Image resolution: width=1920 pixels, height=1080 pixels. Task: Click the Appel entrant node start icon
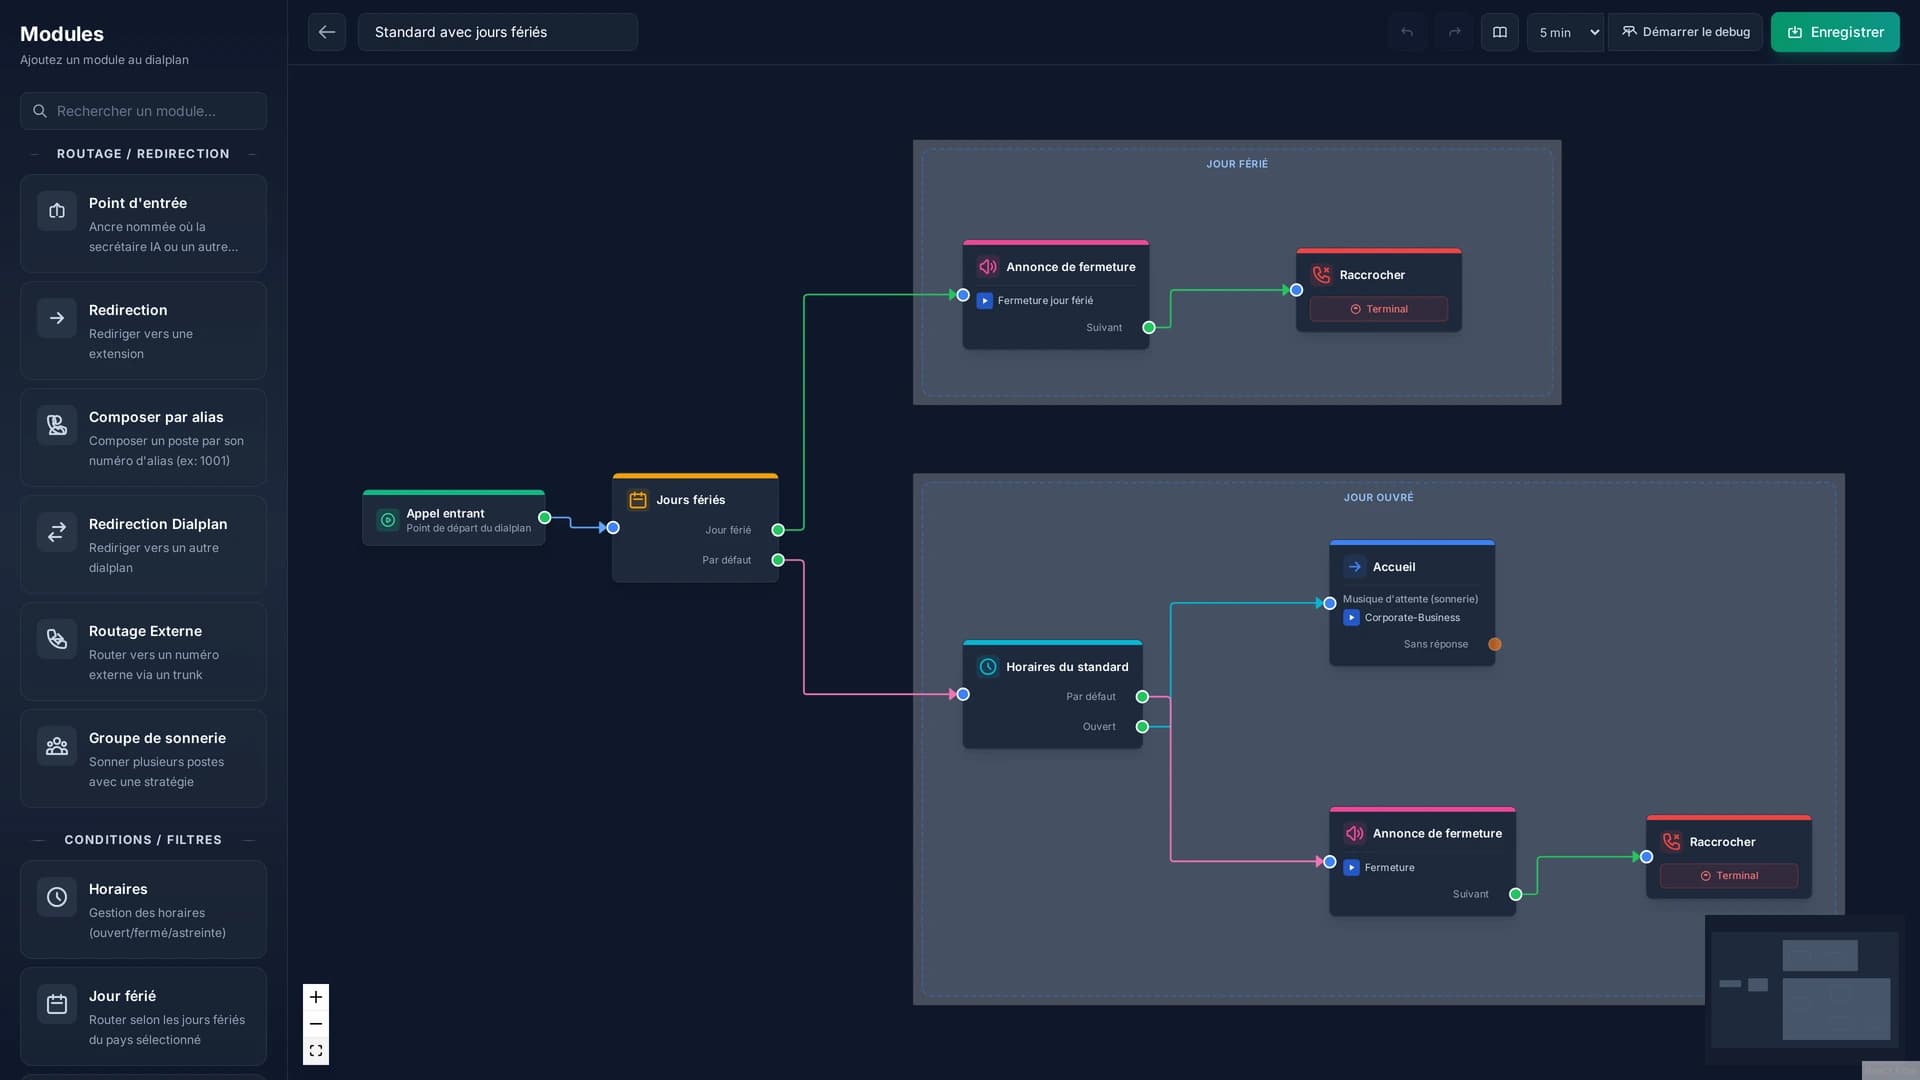[x=388, y=520]
